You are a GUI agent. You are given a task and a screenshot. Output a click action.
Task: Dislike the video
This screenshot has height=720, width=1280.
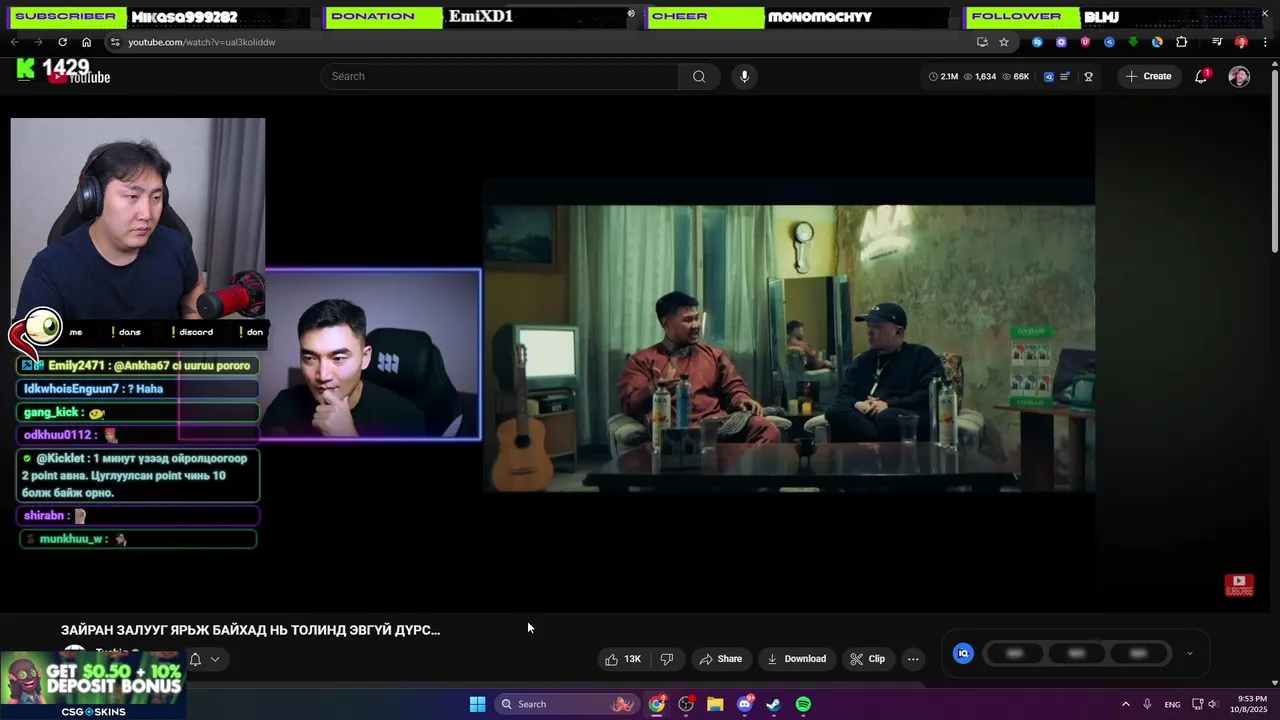click(667, 659)
